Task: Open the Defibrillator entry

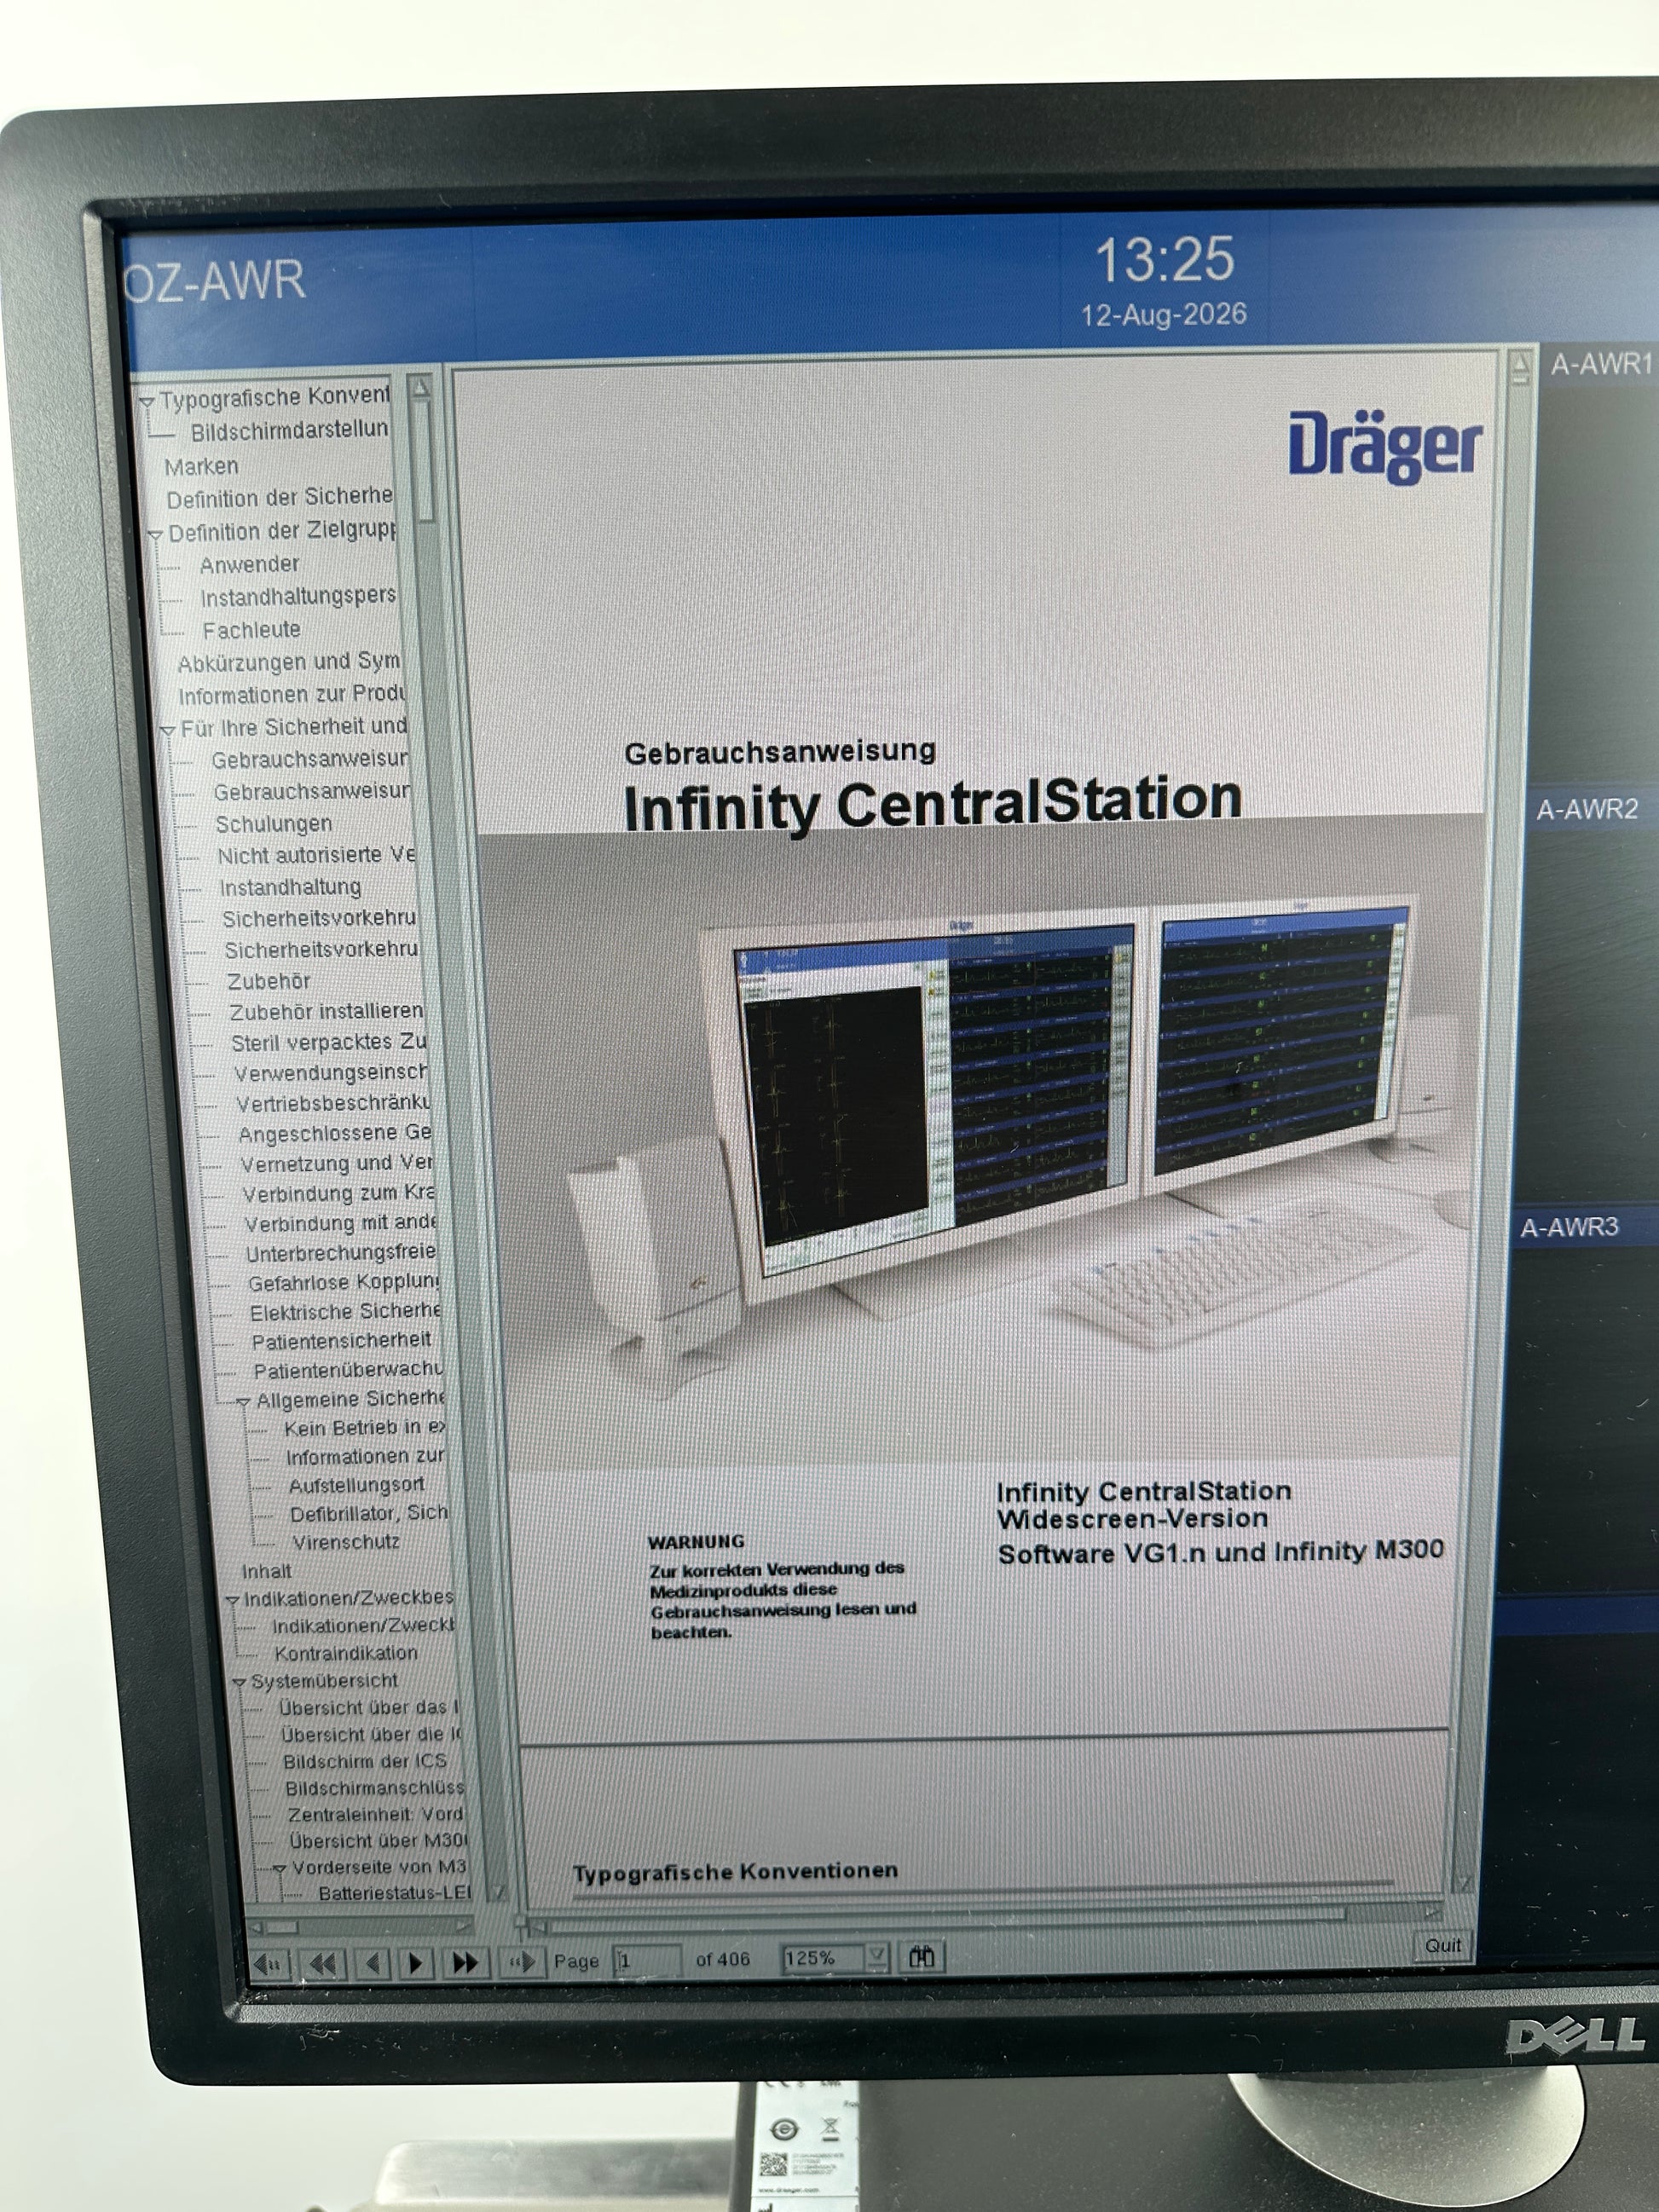Action: point(369,1514)
